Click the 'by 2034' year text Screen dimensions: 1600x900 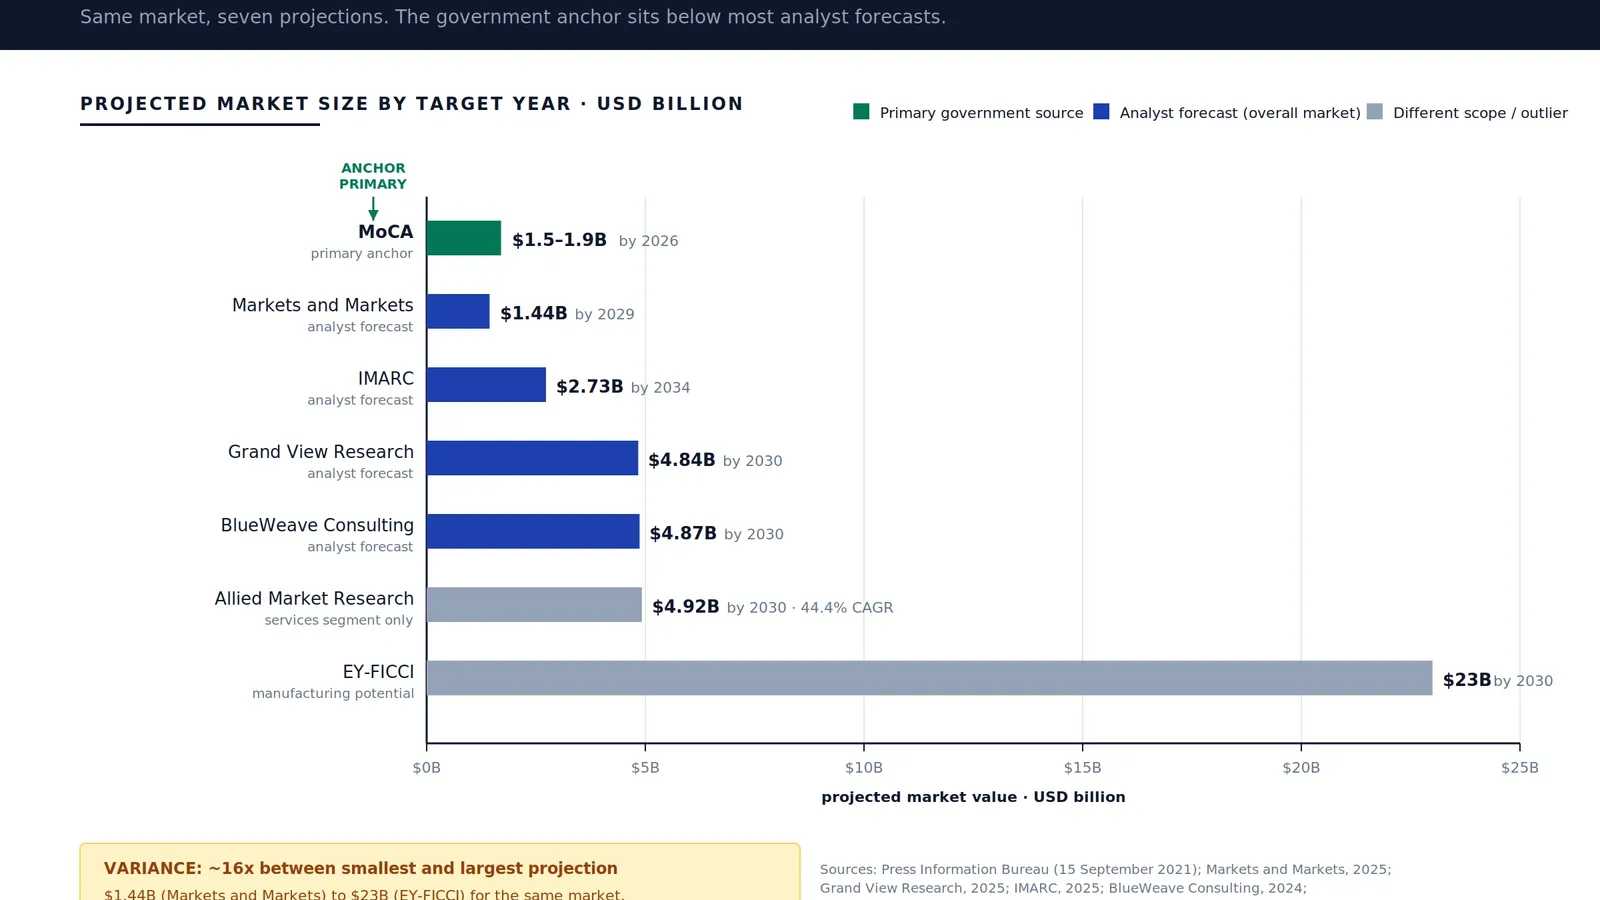coord(661,388)
